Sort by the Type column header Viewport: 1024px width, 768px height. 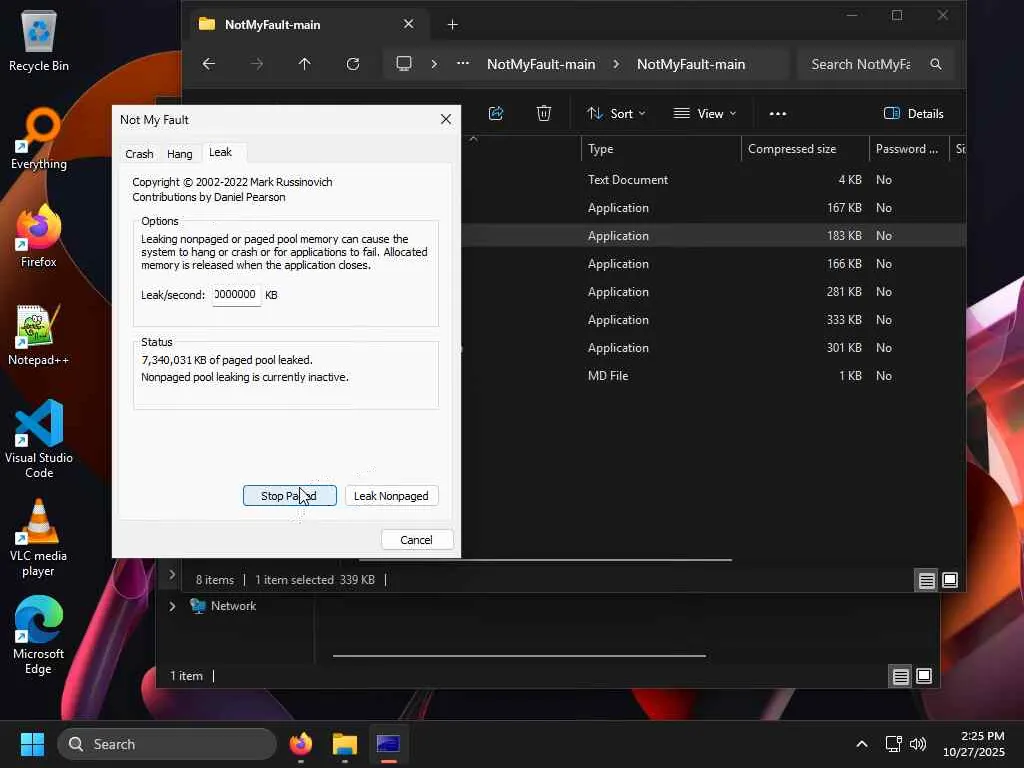point(661,149)
